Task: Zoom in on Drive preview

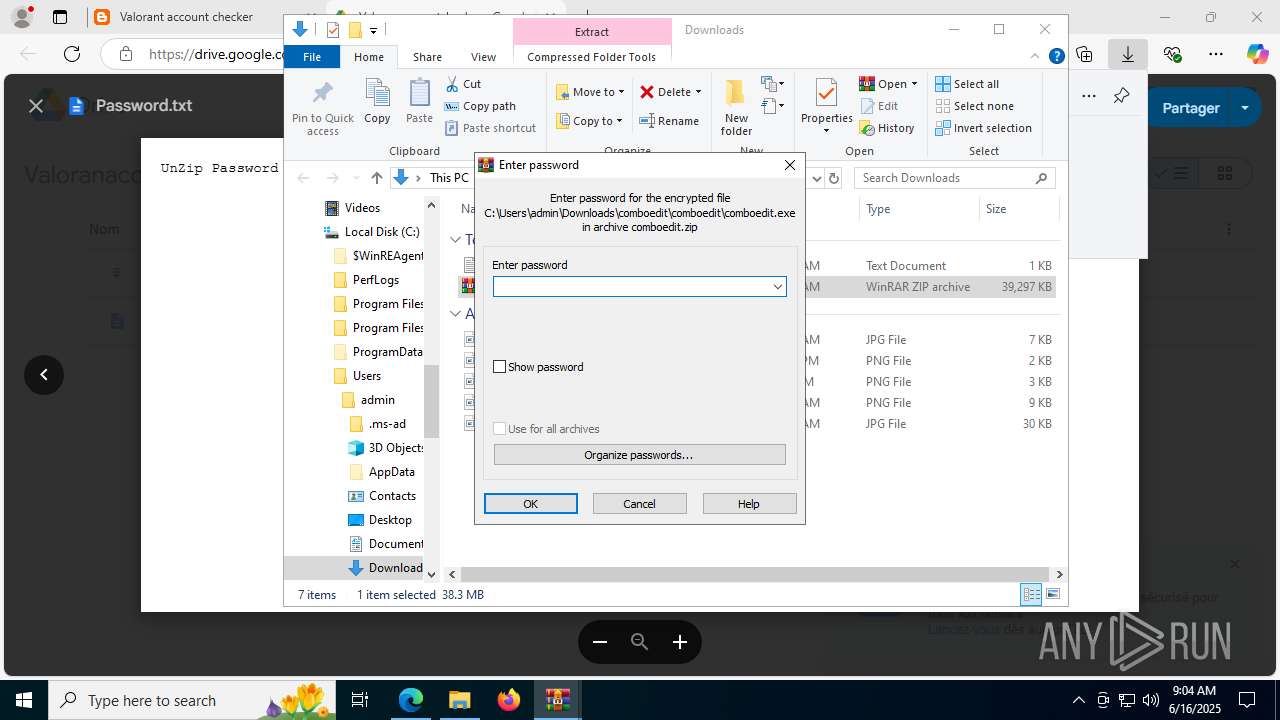Action: click(680, 642)
